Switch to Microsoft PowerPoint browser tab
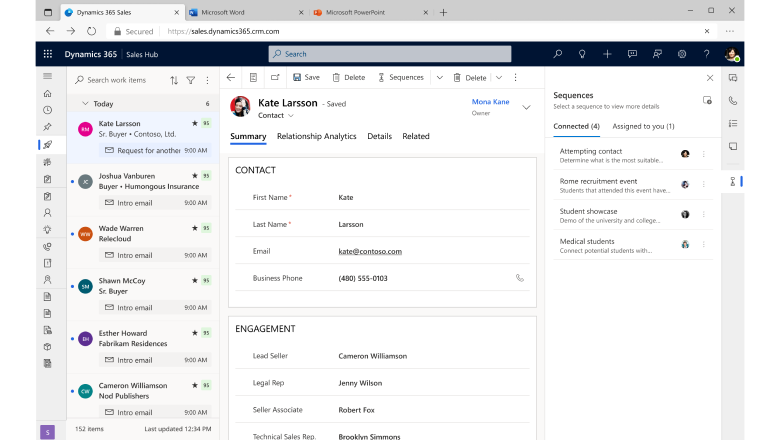Screen dimensions: 780x440 [x=371, y=12]
